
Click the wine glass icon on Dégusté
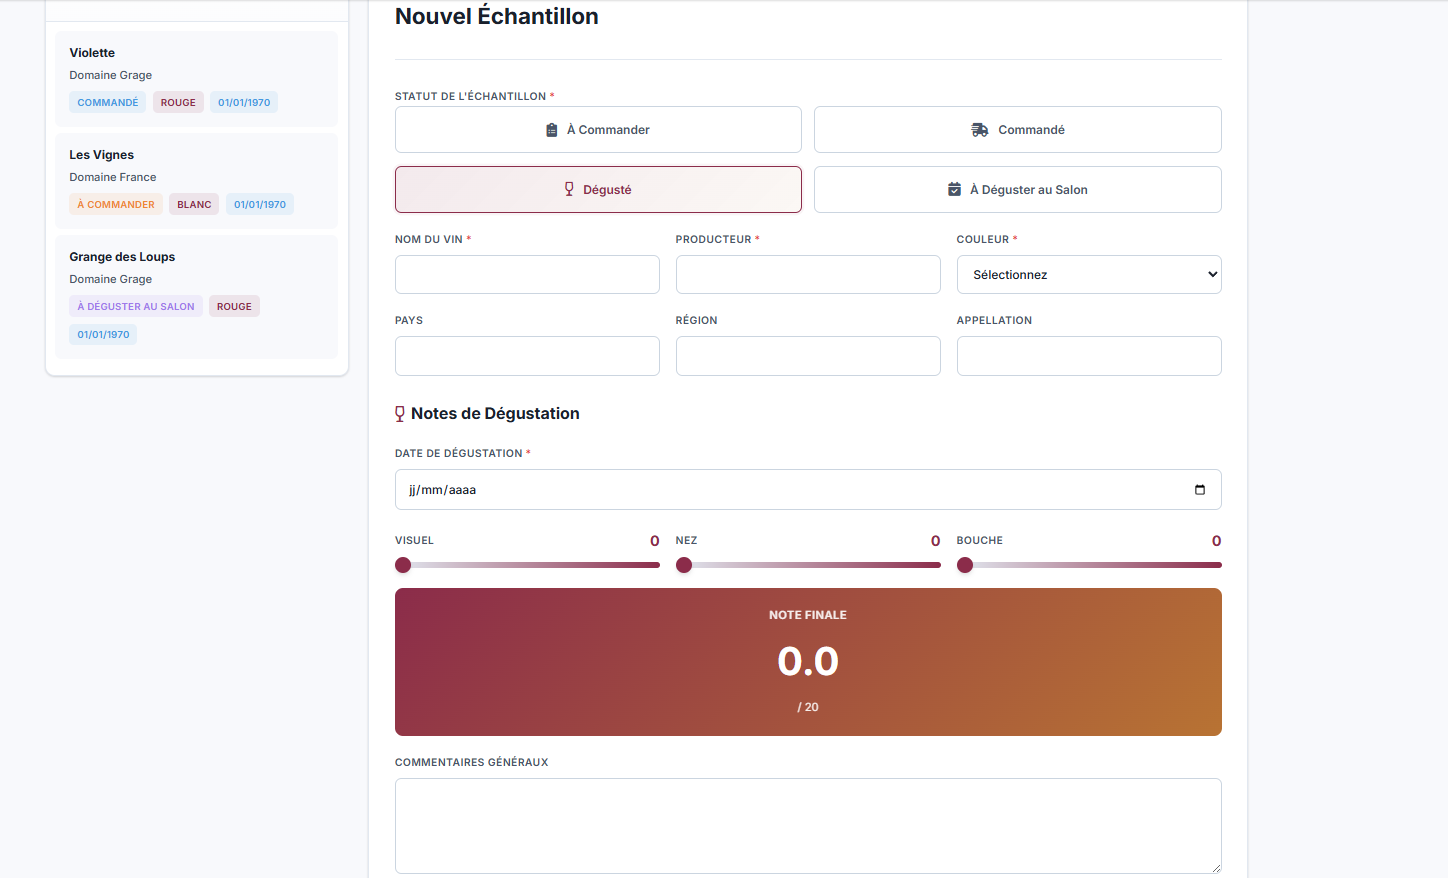pyautogui.click(x=569, y=189)
